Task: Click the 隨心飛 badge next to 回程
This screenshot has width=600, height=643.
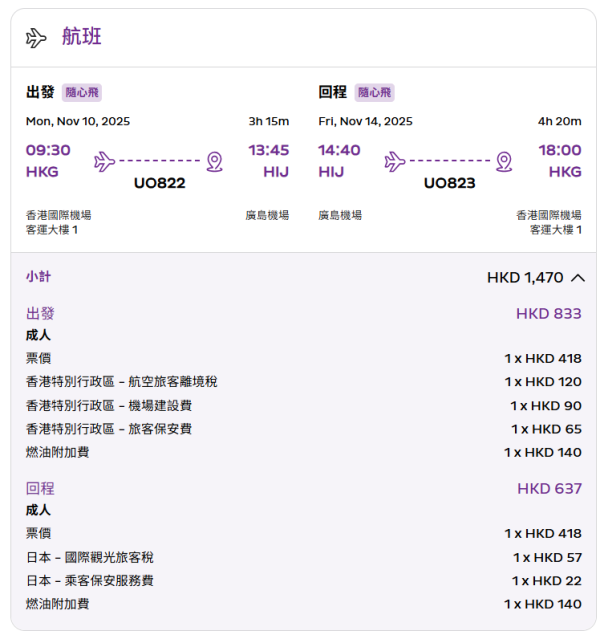Action: pos(374,92)
